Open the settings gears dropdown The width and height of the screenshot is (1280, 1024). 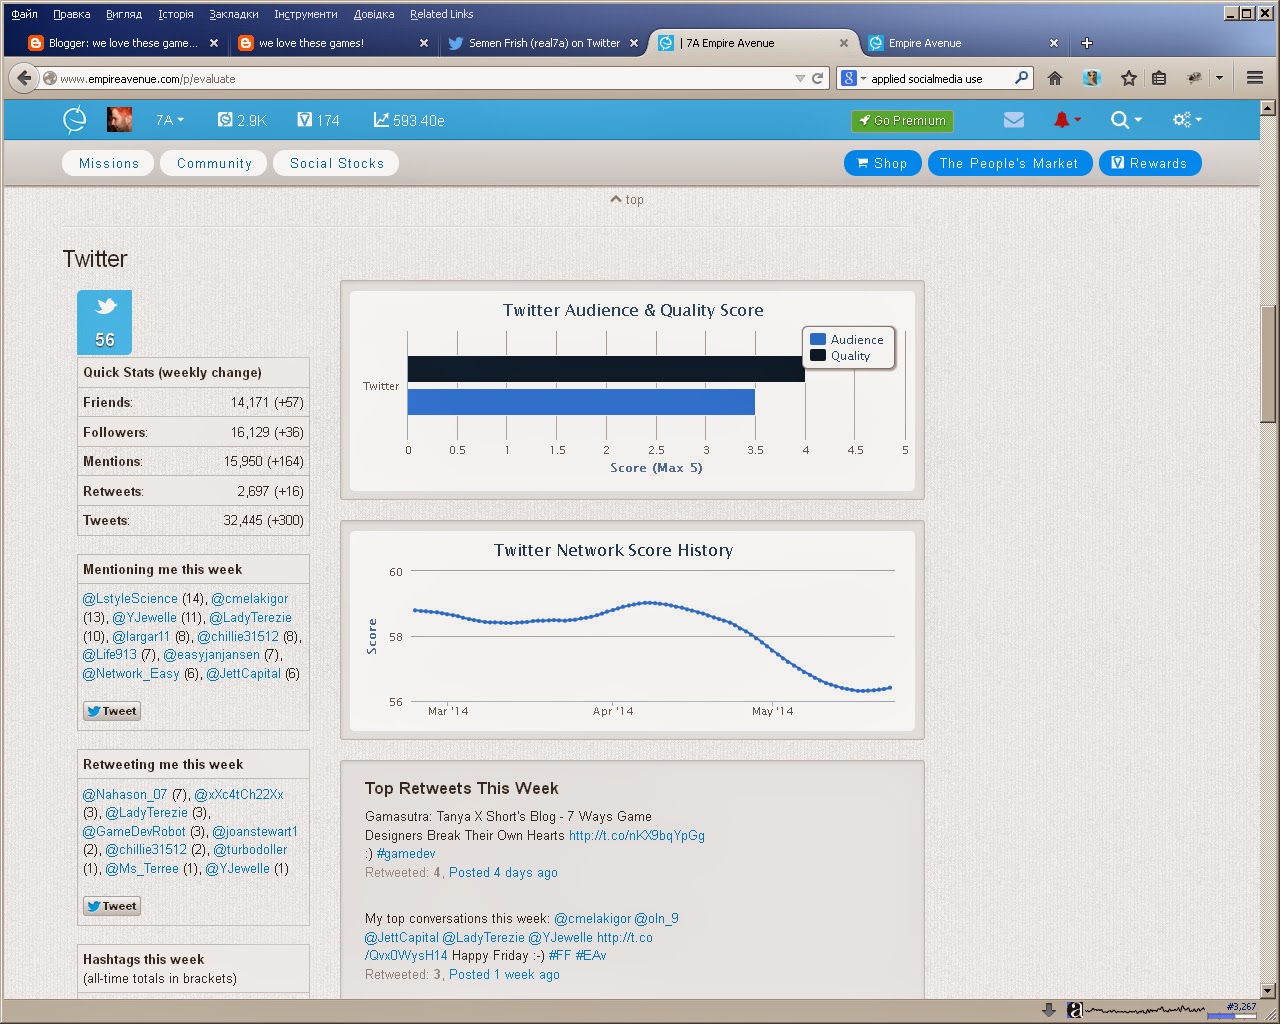click(x=1187, y=120)
